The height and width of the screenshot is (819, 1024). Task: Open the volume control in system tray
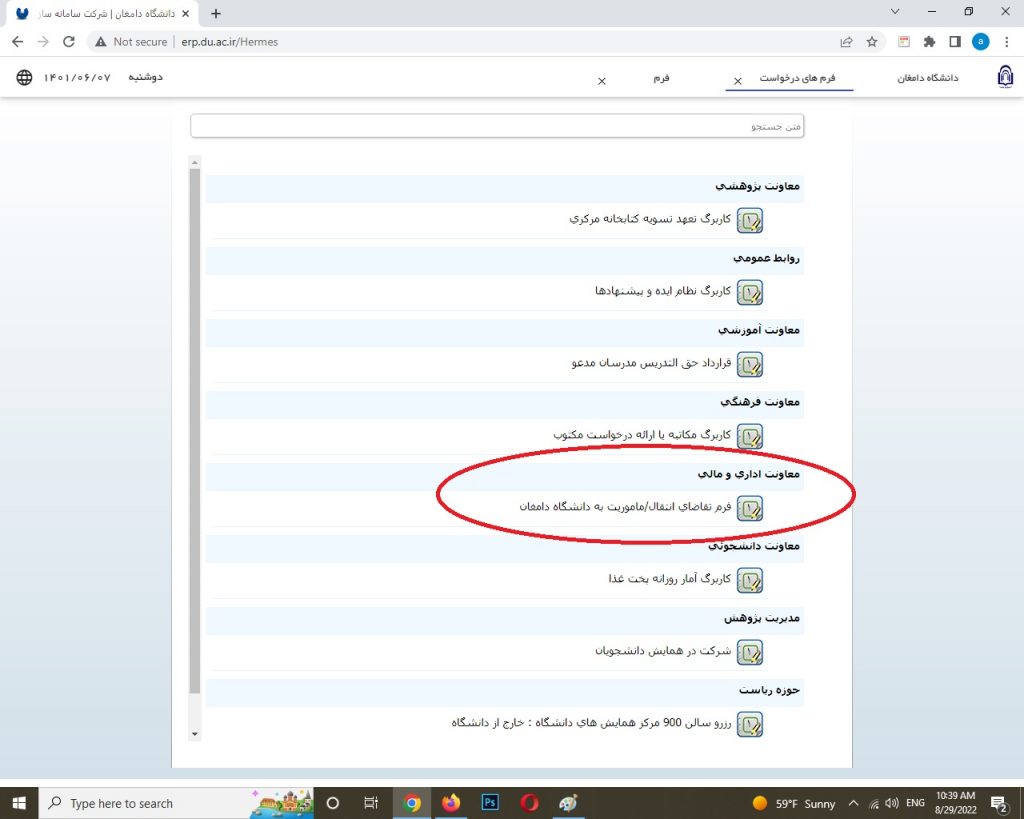[x=891, y=803]
